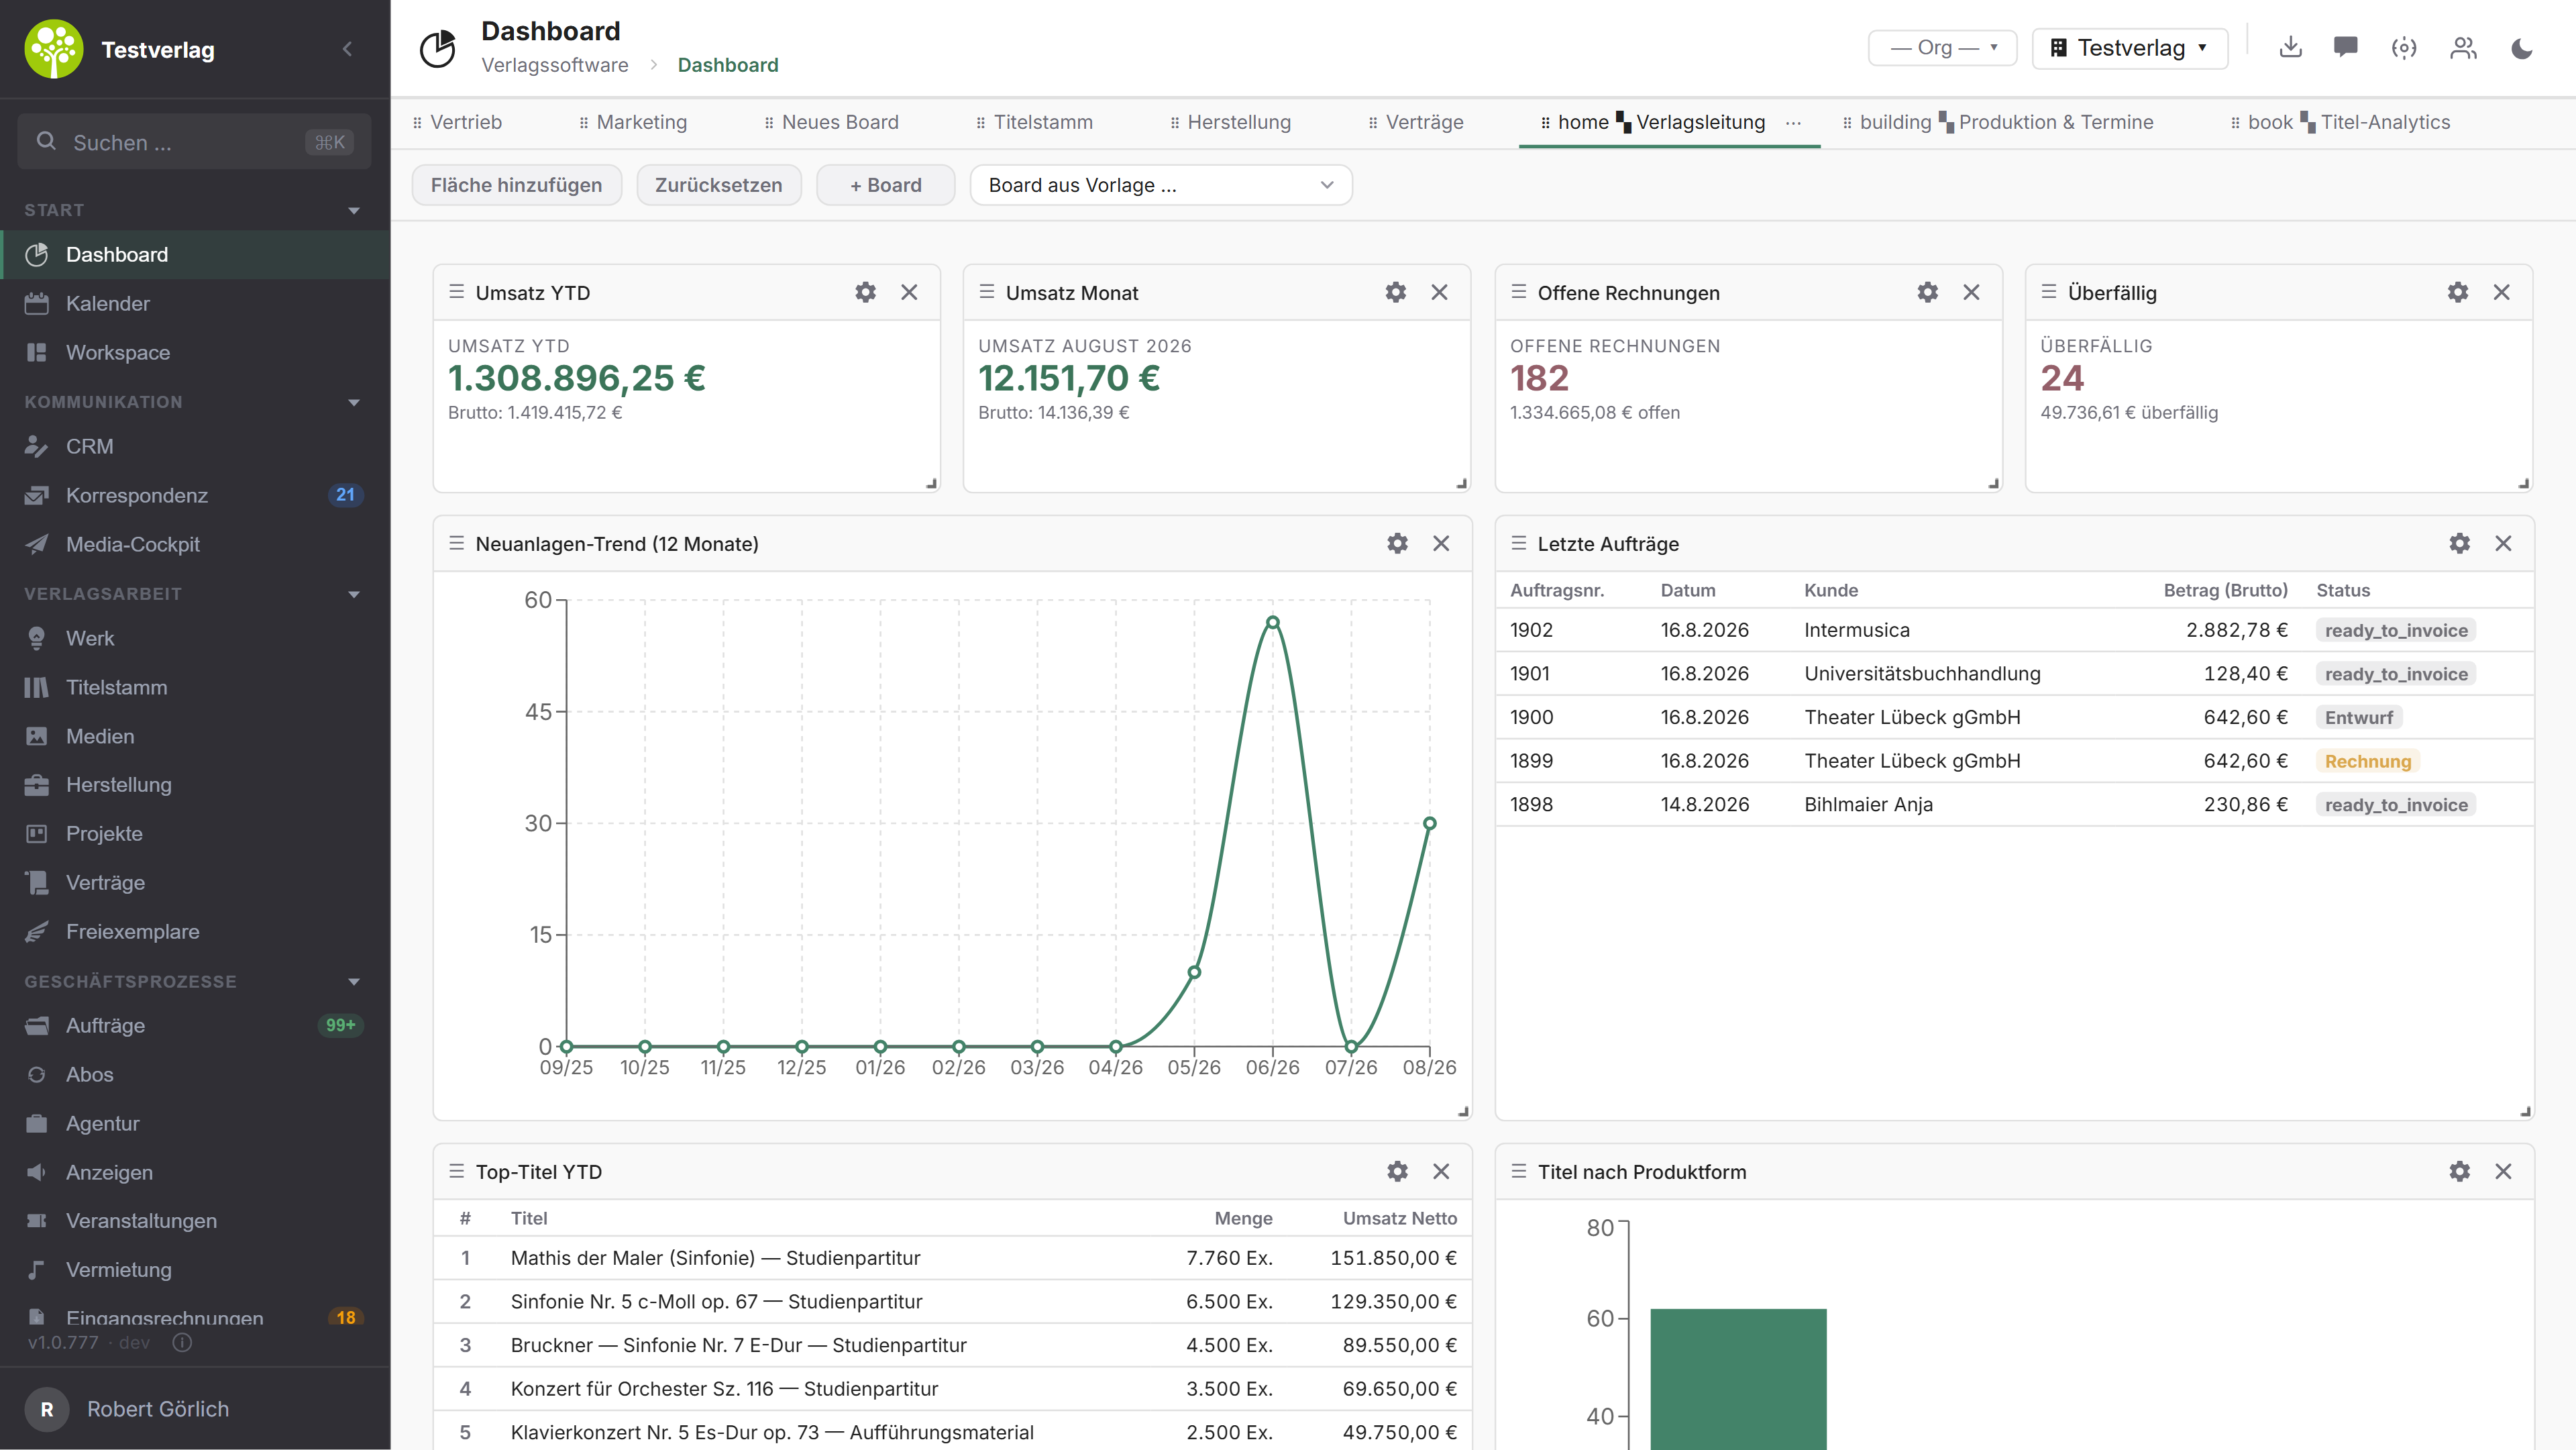The height and width of the screenshot is (1450, 2576).
Task: Open settings gear of Überfällig widget
Action: tap(2458, 292)
